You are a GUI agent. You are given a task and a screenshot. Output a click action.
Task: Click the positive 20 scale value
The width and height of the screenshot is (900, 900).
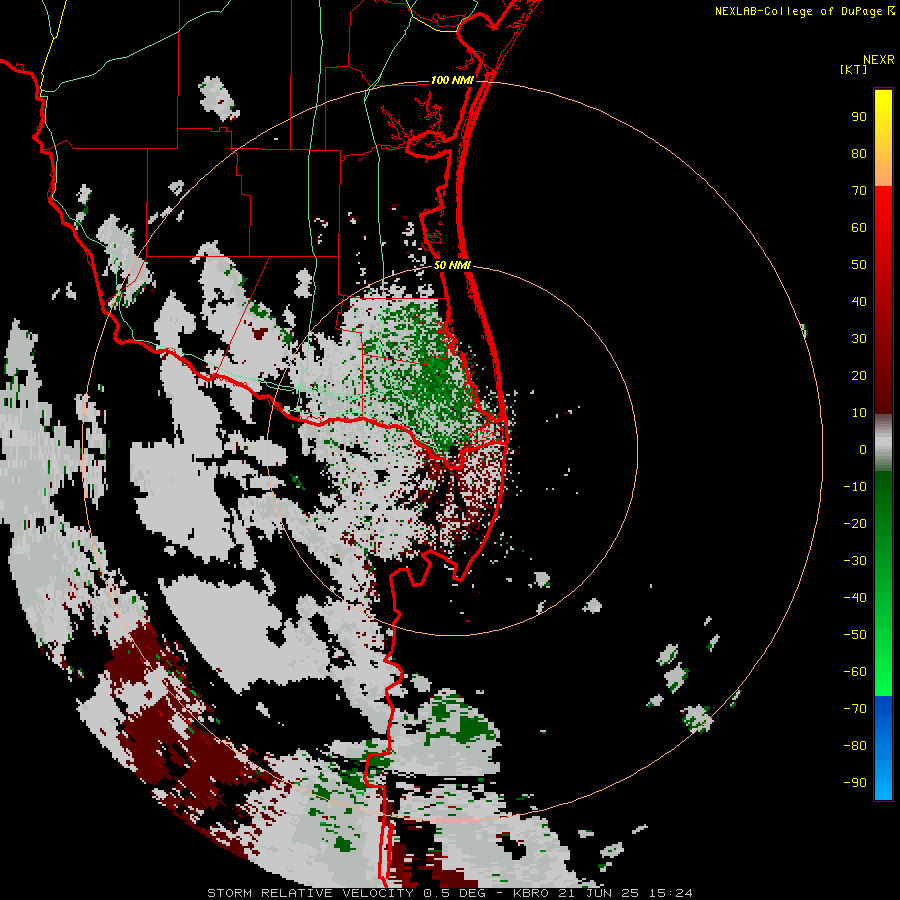[x=859, y=375]
